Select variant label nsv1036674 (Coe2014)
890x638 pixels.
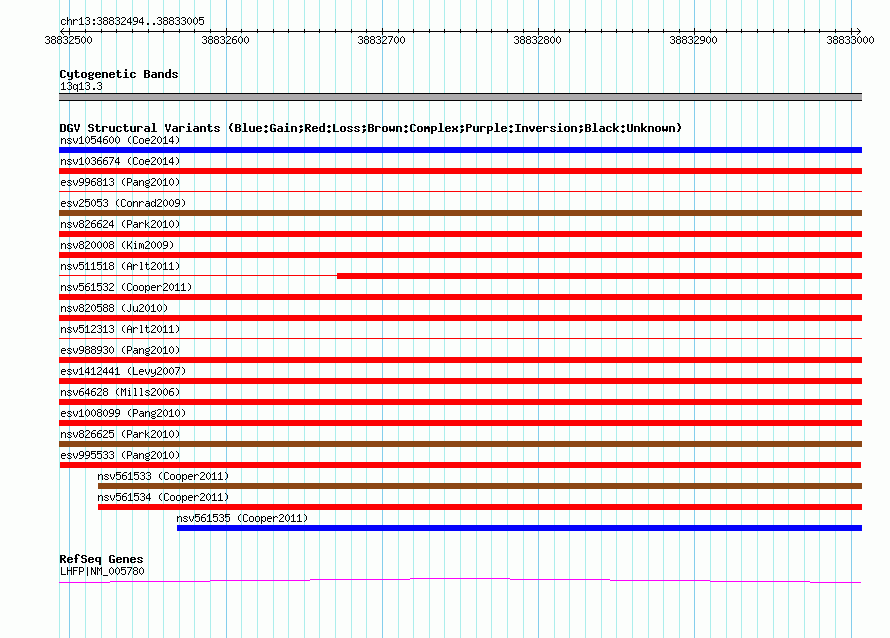(120, 161)
